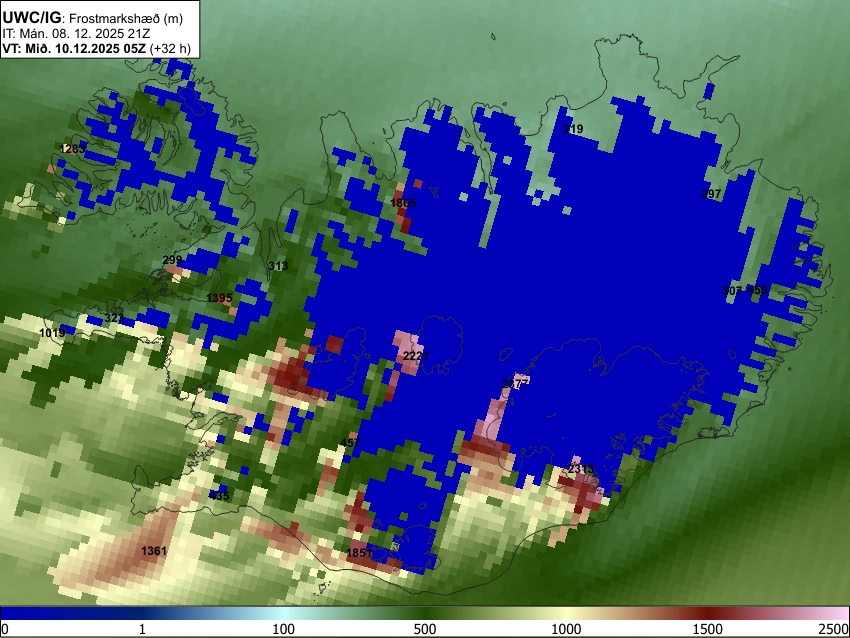Screen dimensions: 850x638
Task: Click the map value label 1851
Action: point(359,553)
